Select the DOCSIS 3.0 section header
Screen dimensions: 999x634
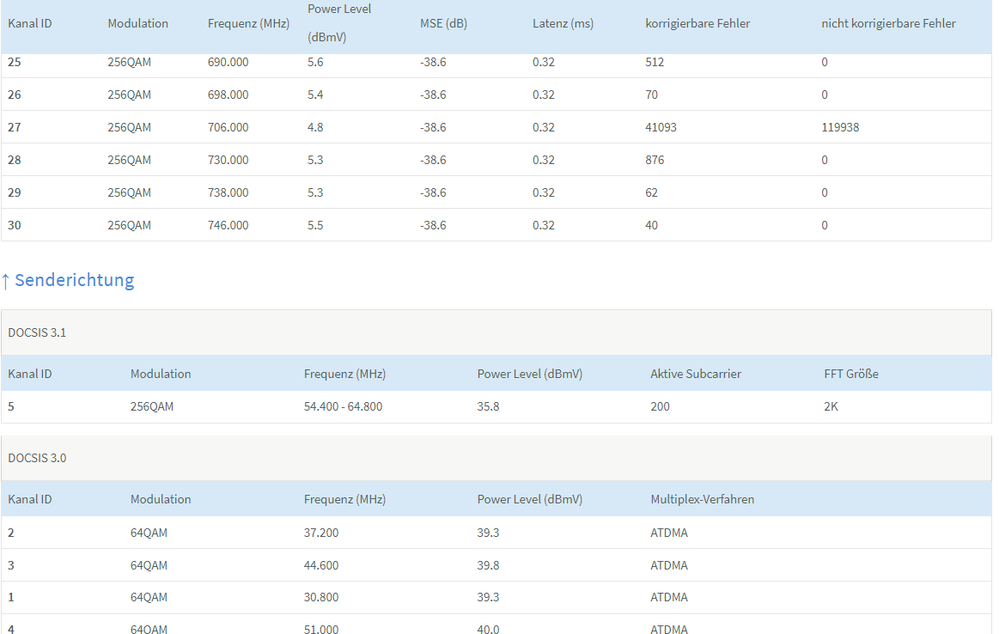pyautogui.click(x=36, y=458)
